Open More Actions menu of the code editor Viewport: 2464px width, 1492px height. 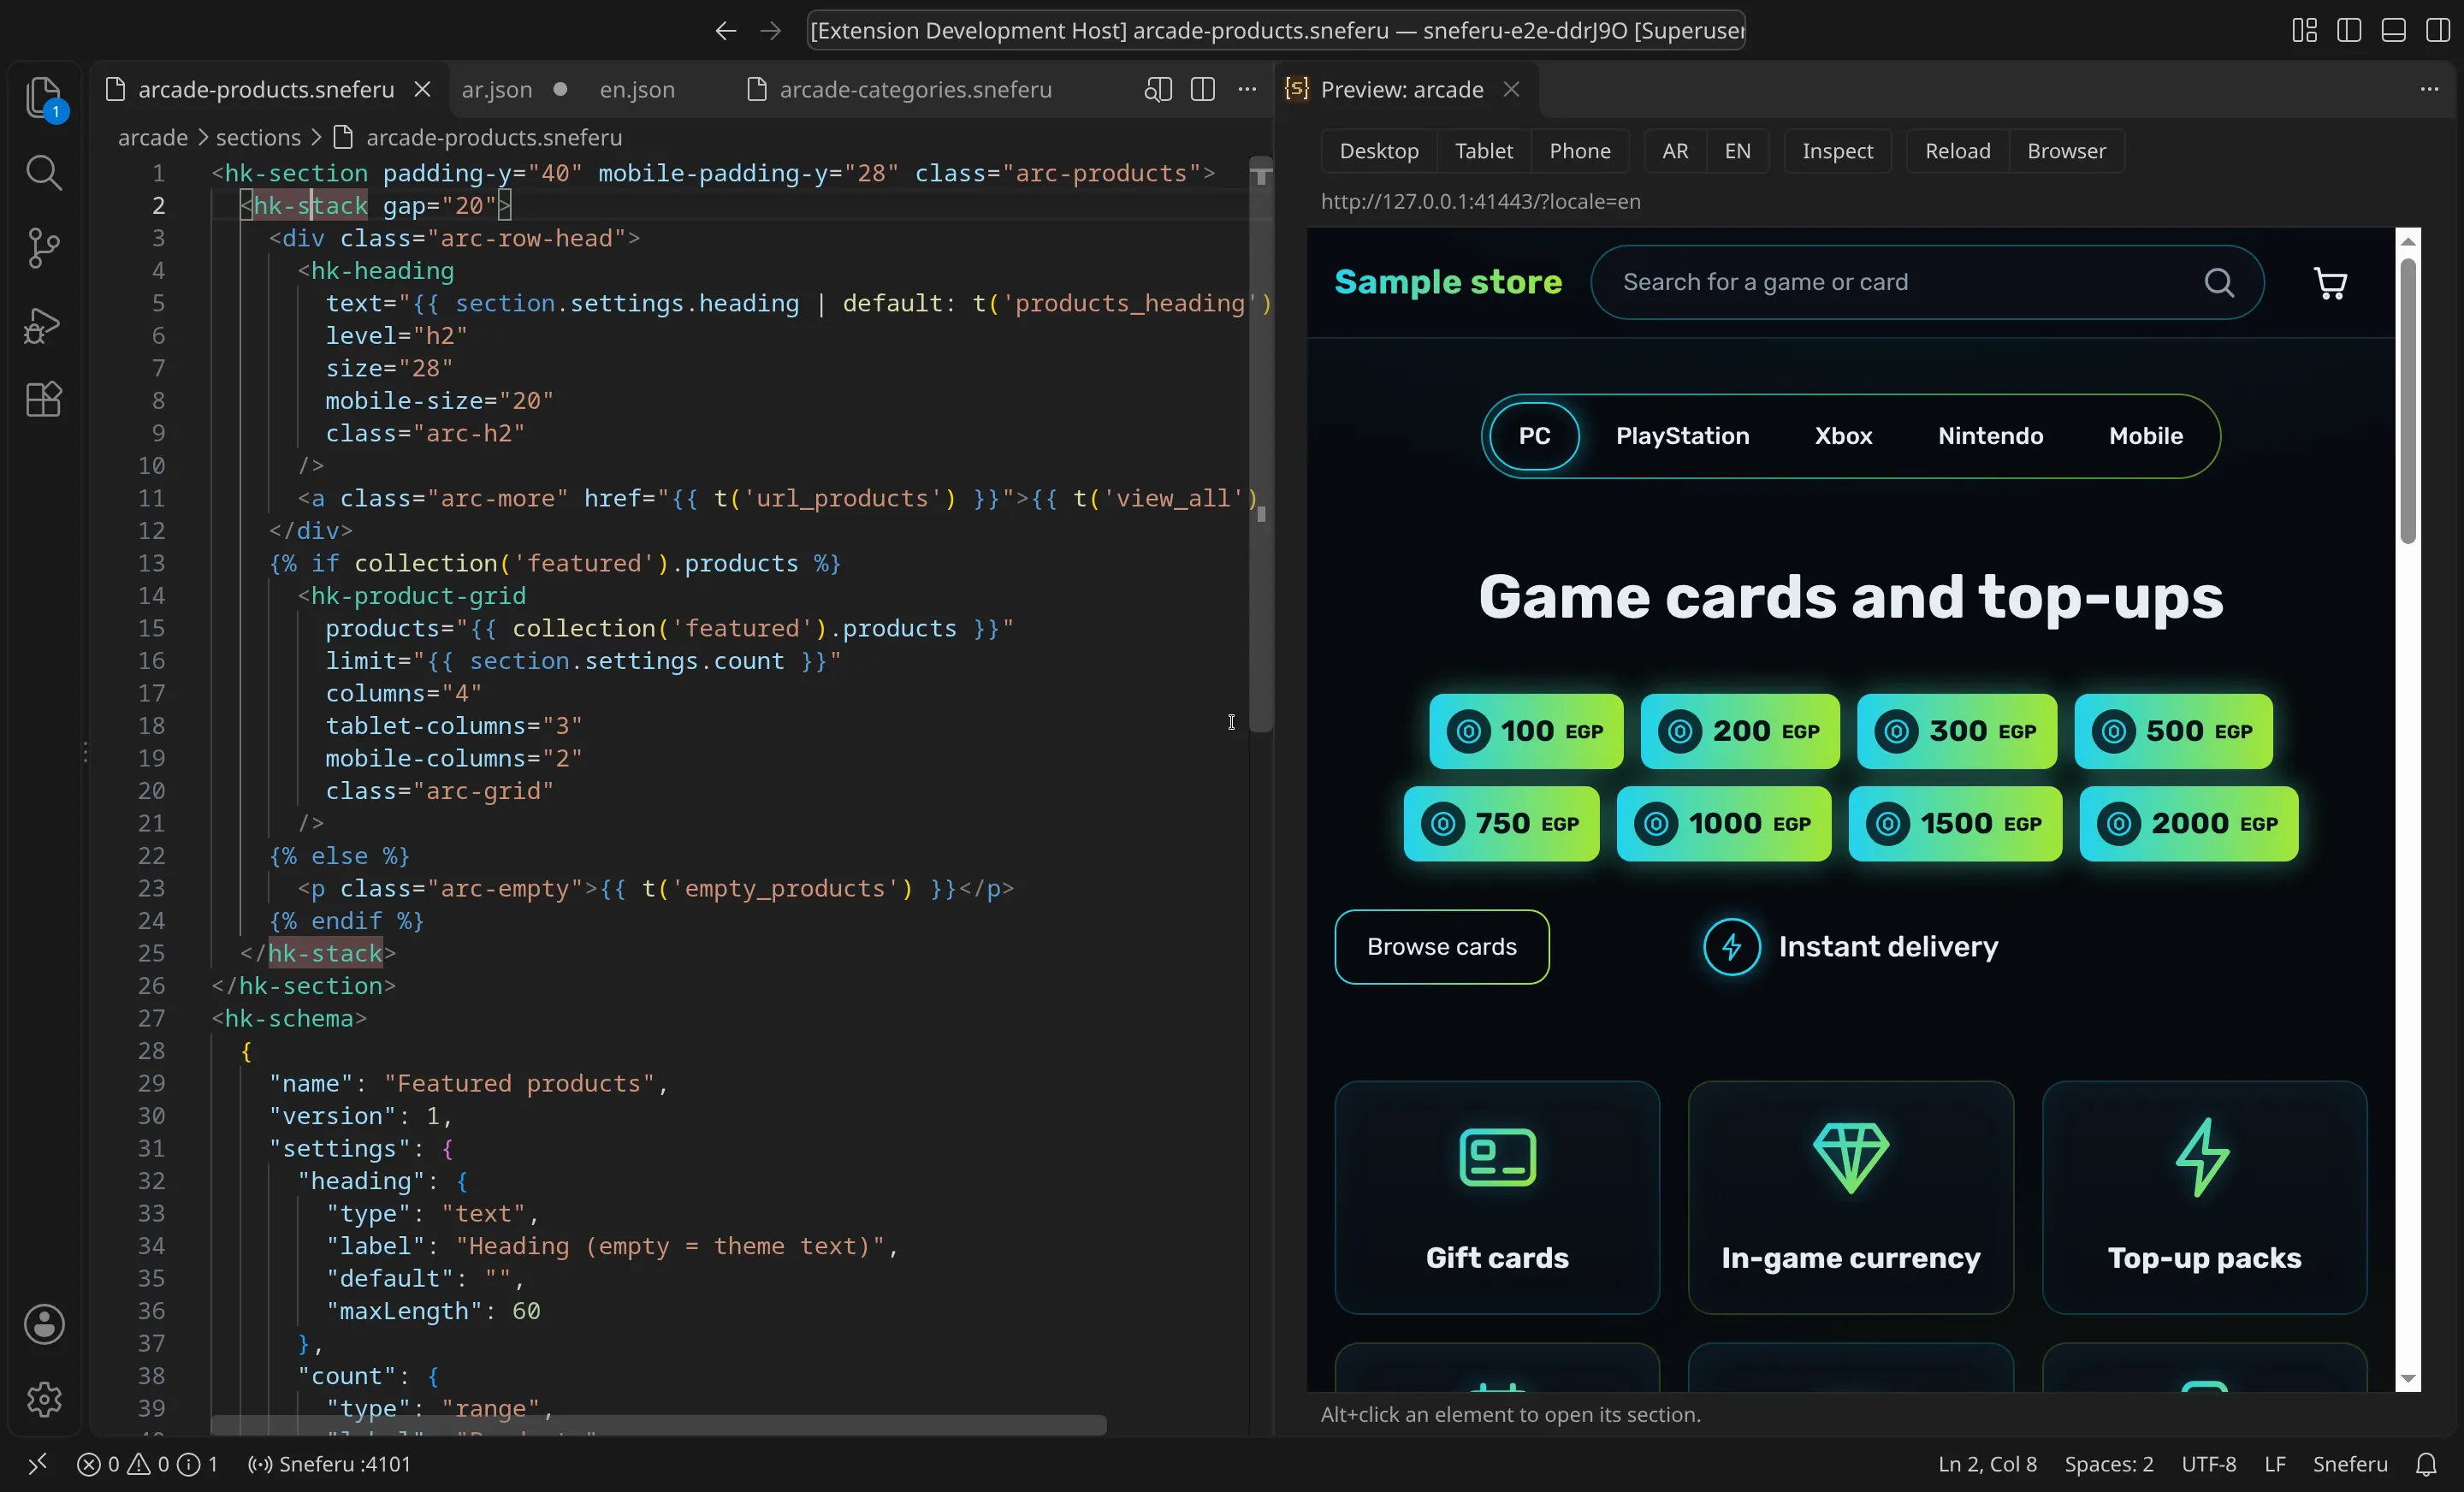[x=1247, y=90]
